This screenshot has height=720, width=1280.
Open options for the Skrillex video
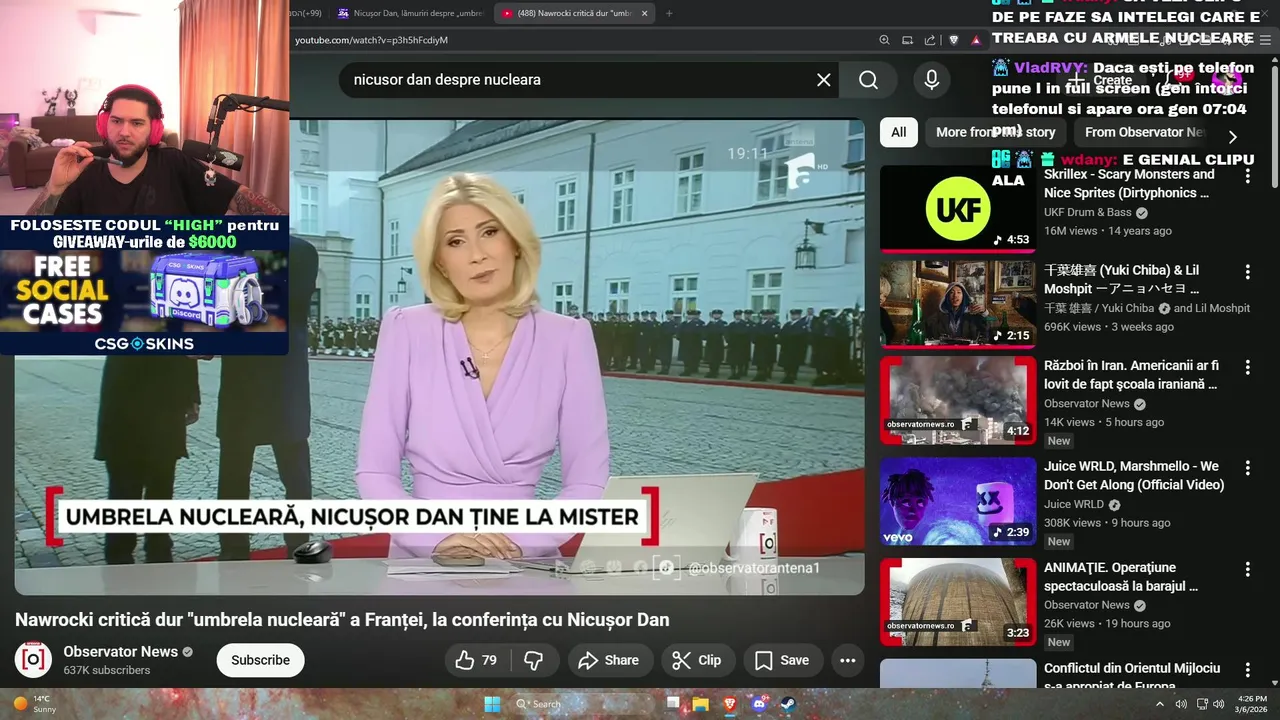point(1247,176)
